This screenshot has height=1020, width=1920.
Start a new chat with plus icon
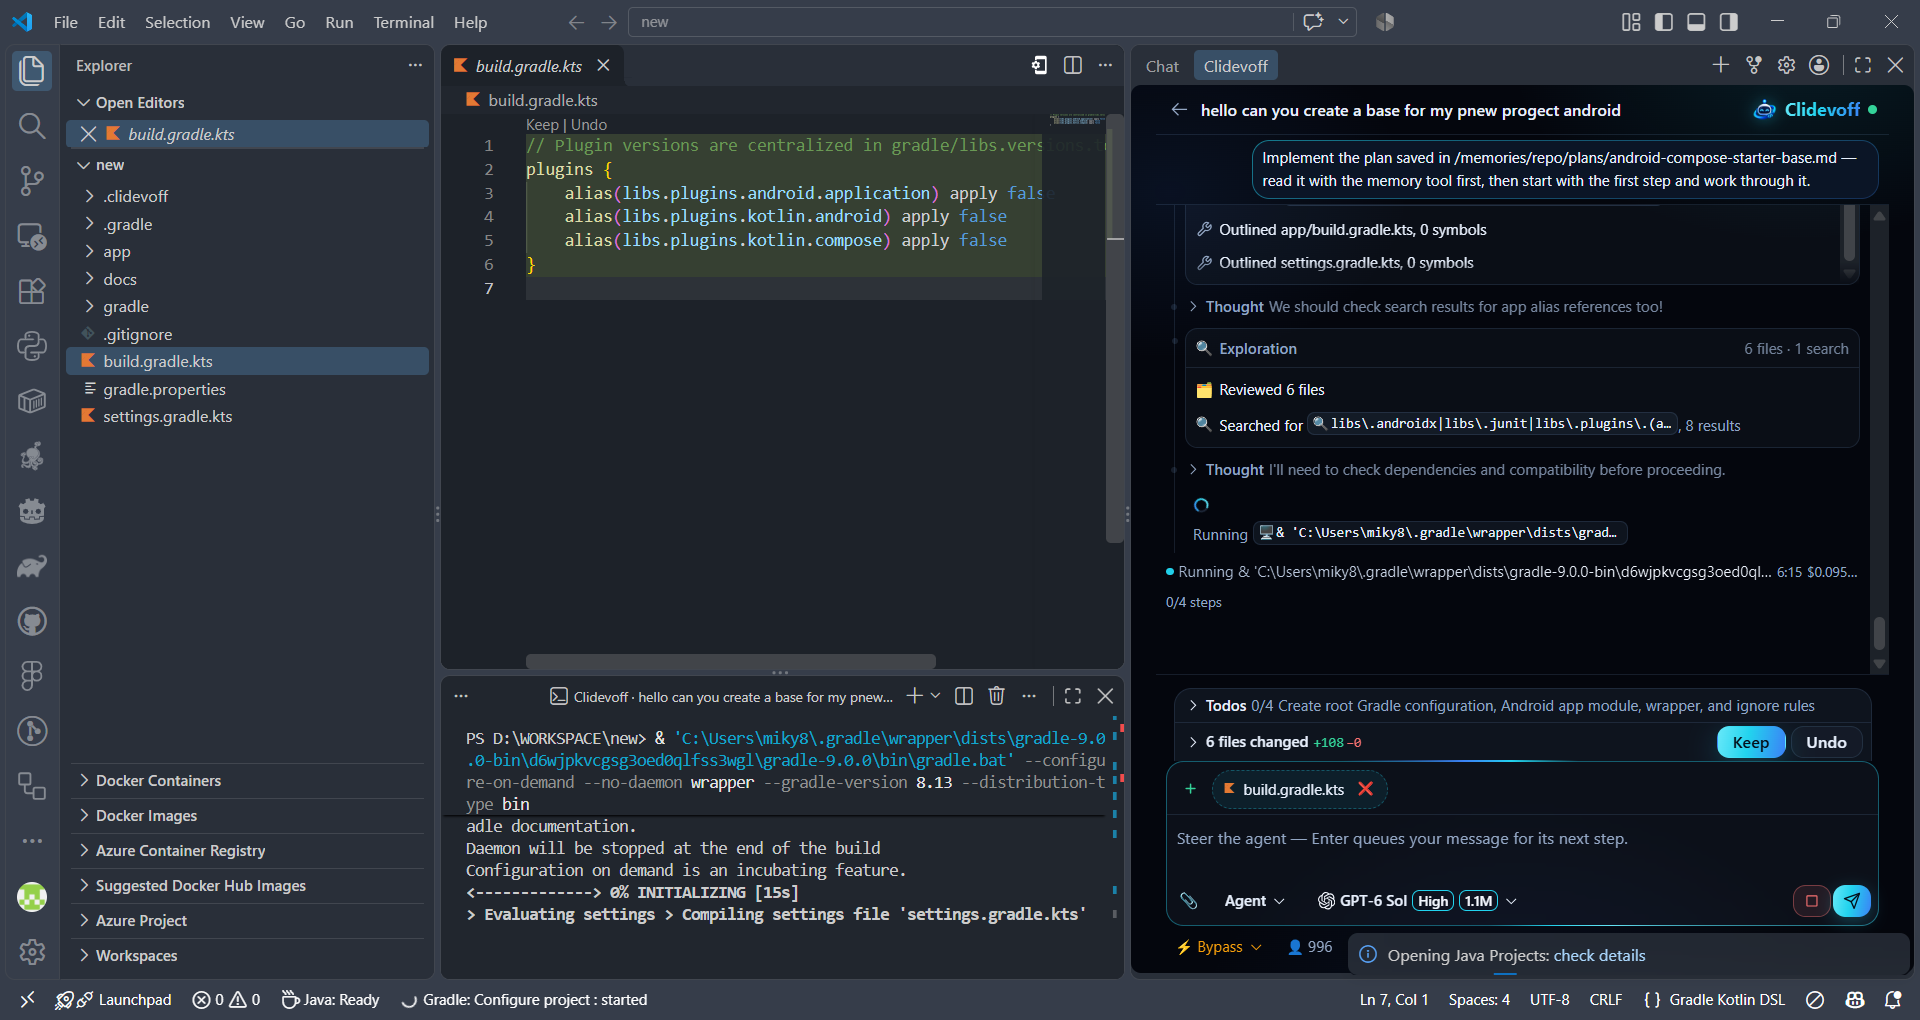tap(1720, 65)
